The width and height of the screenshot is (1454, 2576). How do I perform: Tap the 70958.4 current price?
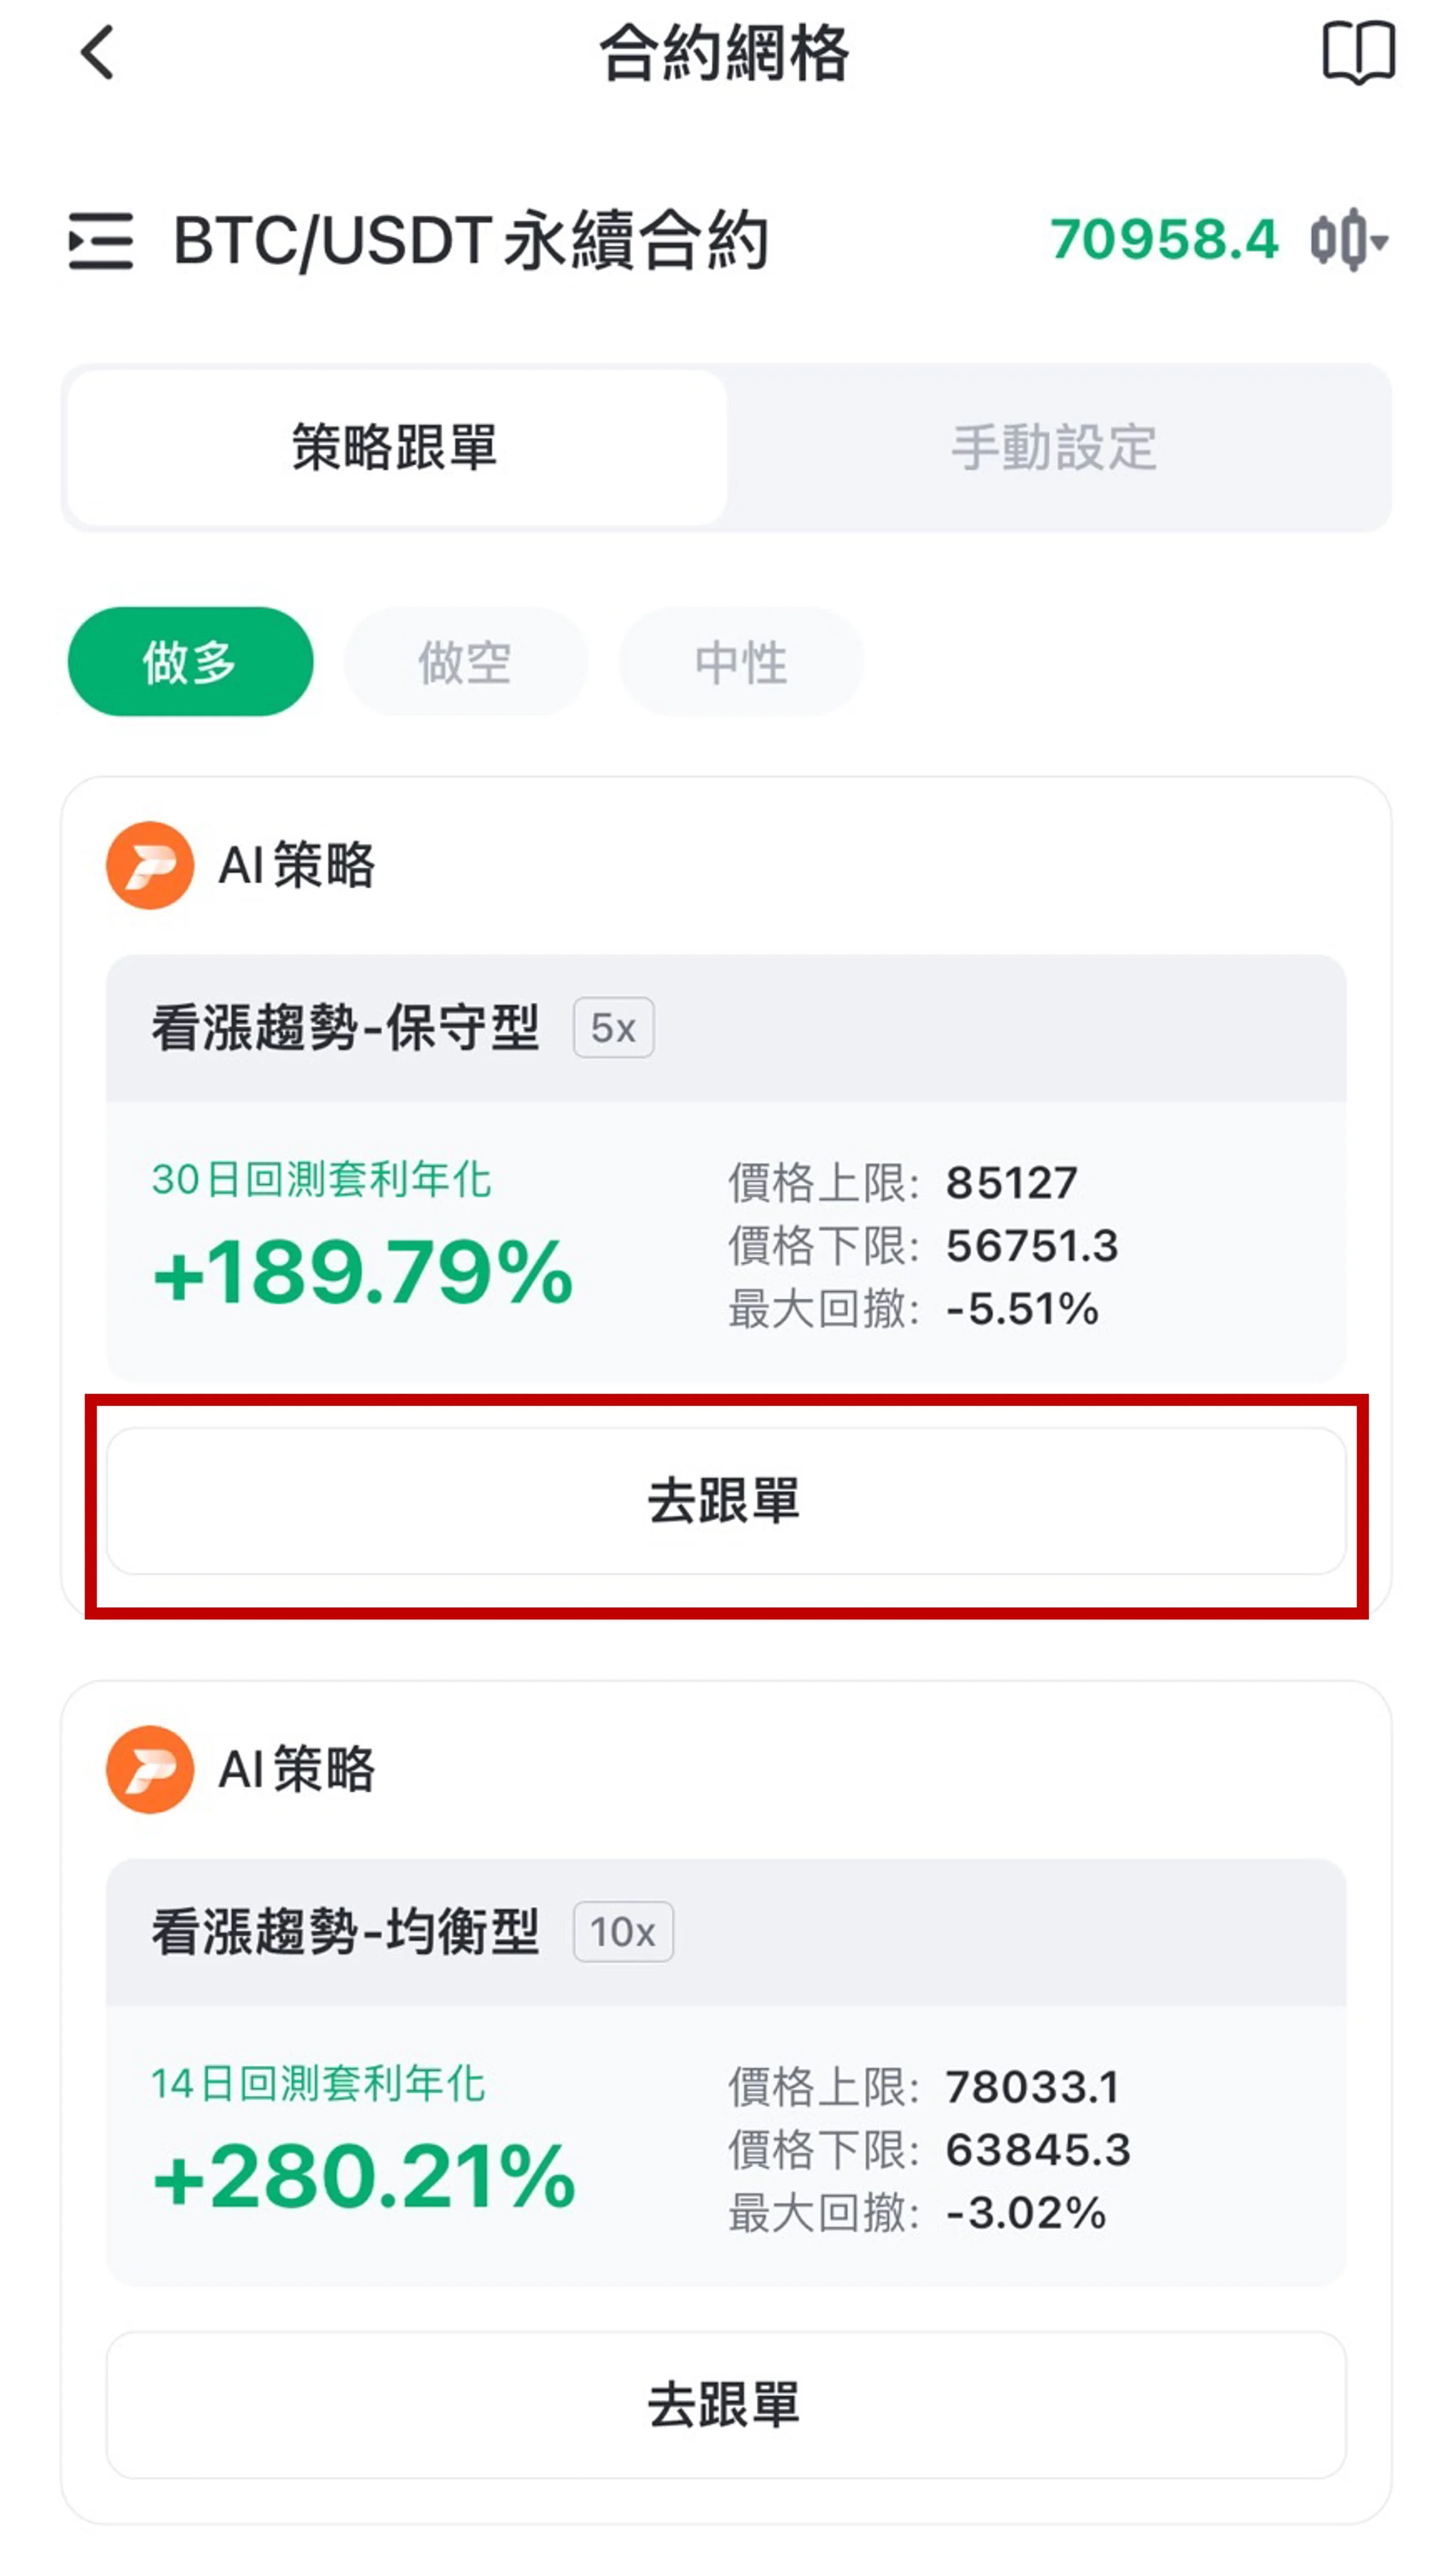point(1164,240)
